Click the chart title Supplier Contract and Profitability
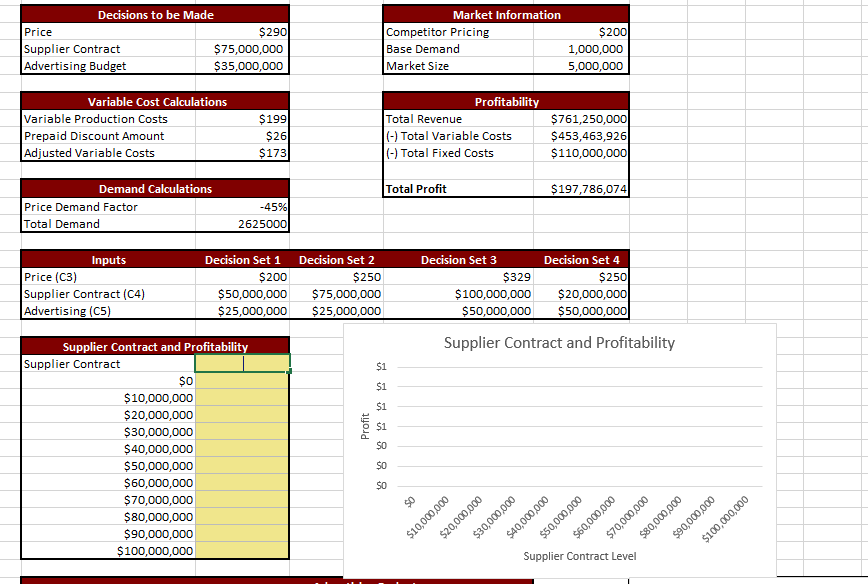Image resolution: width=868 pixels, height=584 pixels. pyautogui.click(x=559, y=343)
